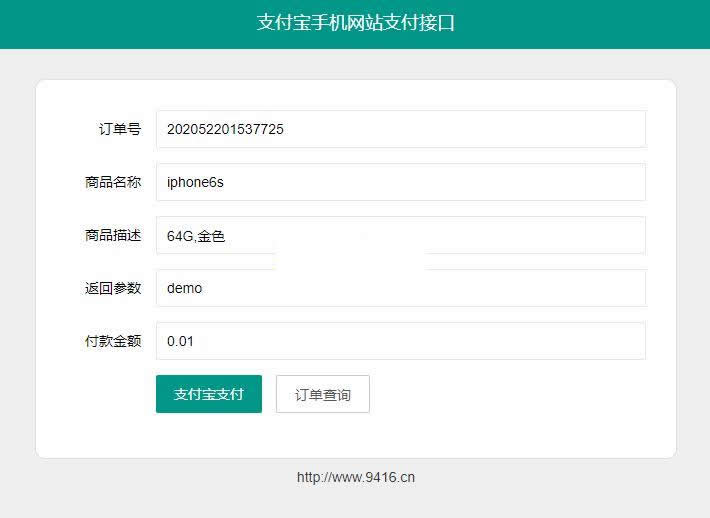Click the demo text in return parameter
The image size is (710, 518).
[184, 288]
